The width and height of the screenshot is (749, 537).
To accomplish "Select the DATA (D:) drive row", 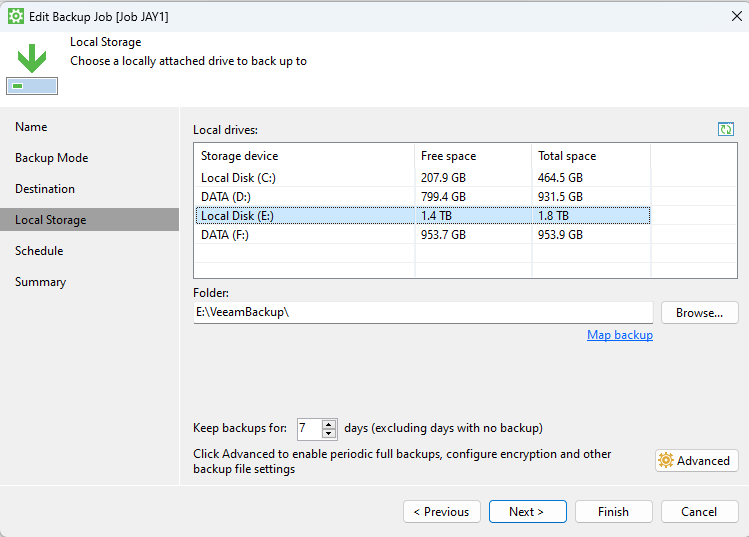I will coord(422,197).
